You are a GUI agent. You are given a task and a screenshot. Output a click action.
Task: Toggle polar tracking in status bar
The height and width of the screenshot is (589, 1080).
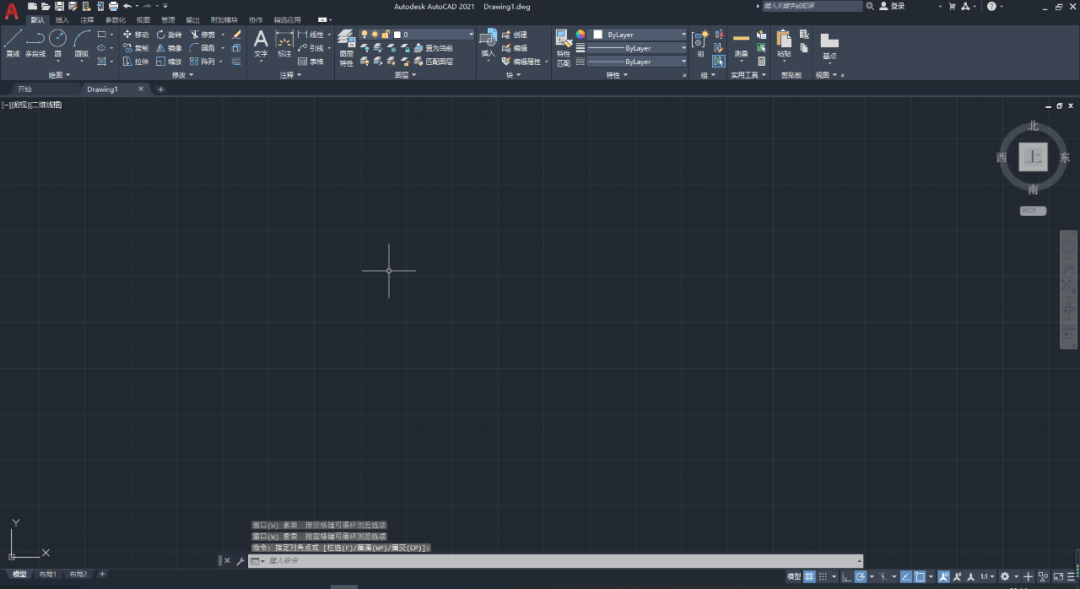[860, 577]
